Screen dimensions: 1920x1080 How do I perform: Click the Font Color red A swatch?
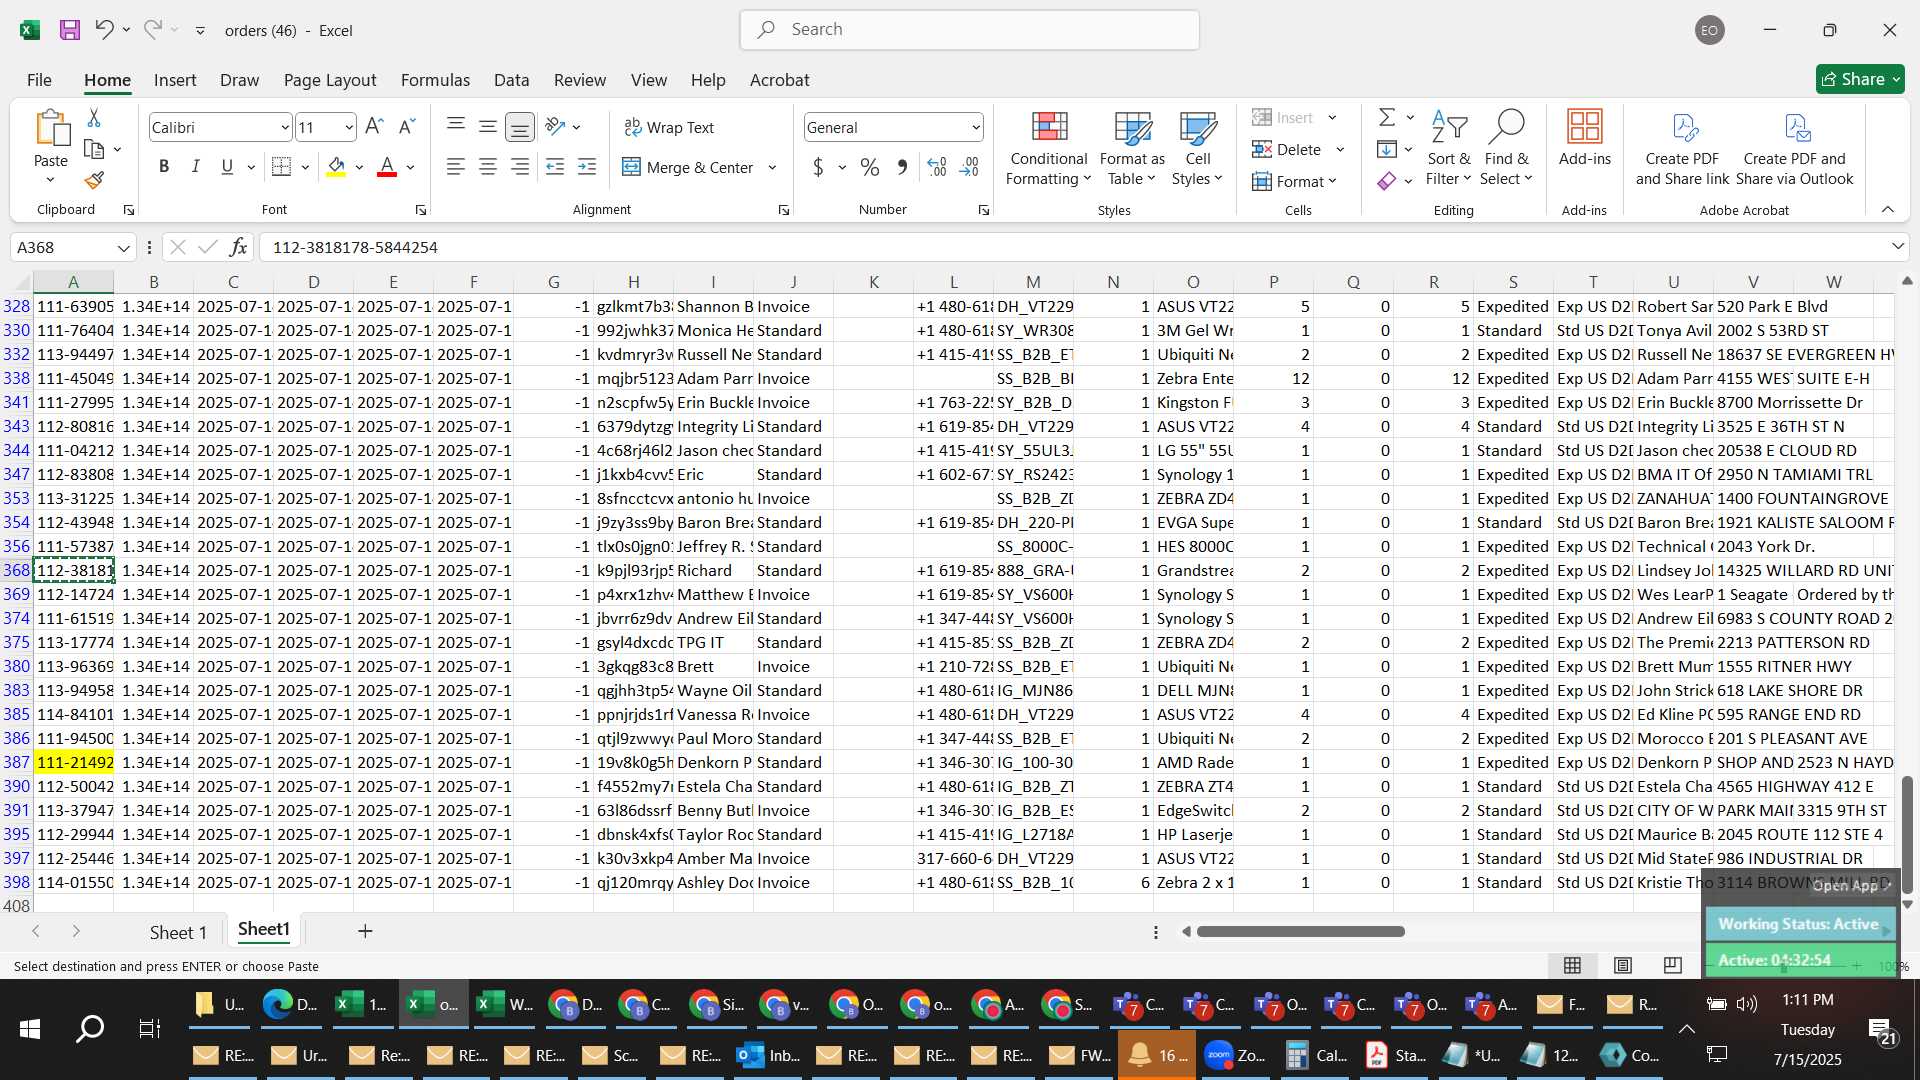(387, 167)
